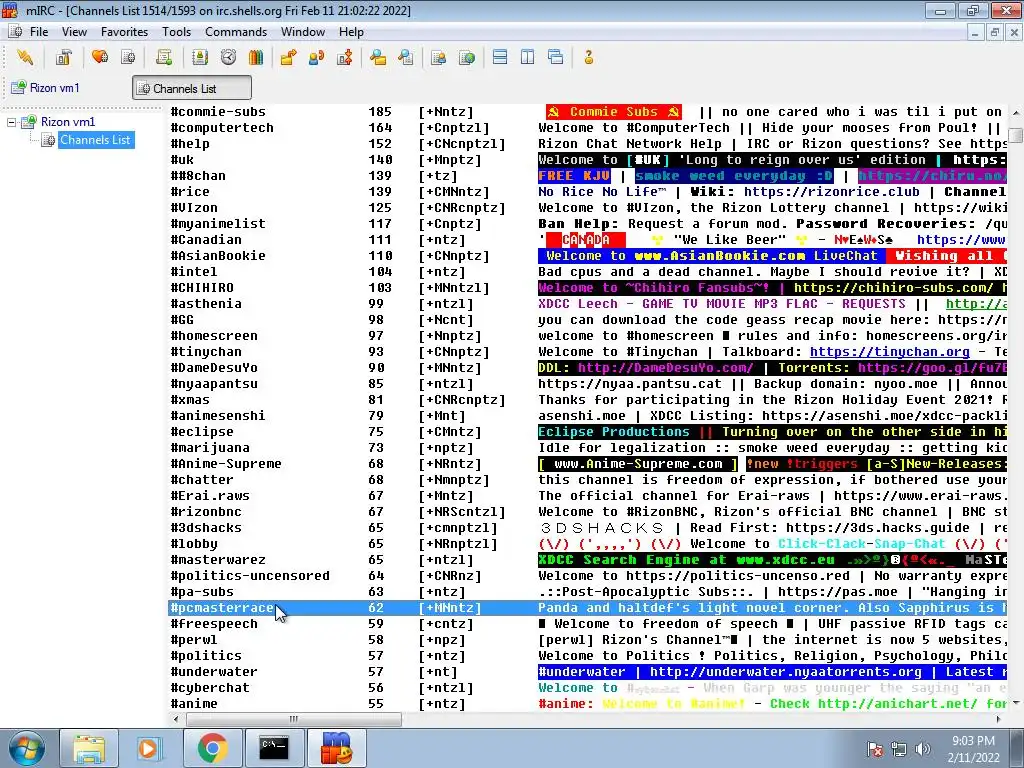
Task: Tile windows horizontally via toolbar icon
Action: click(500, 57)
